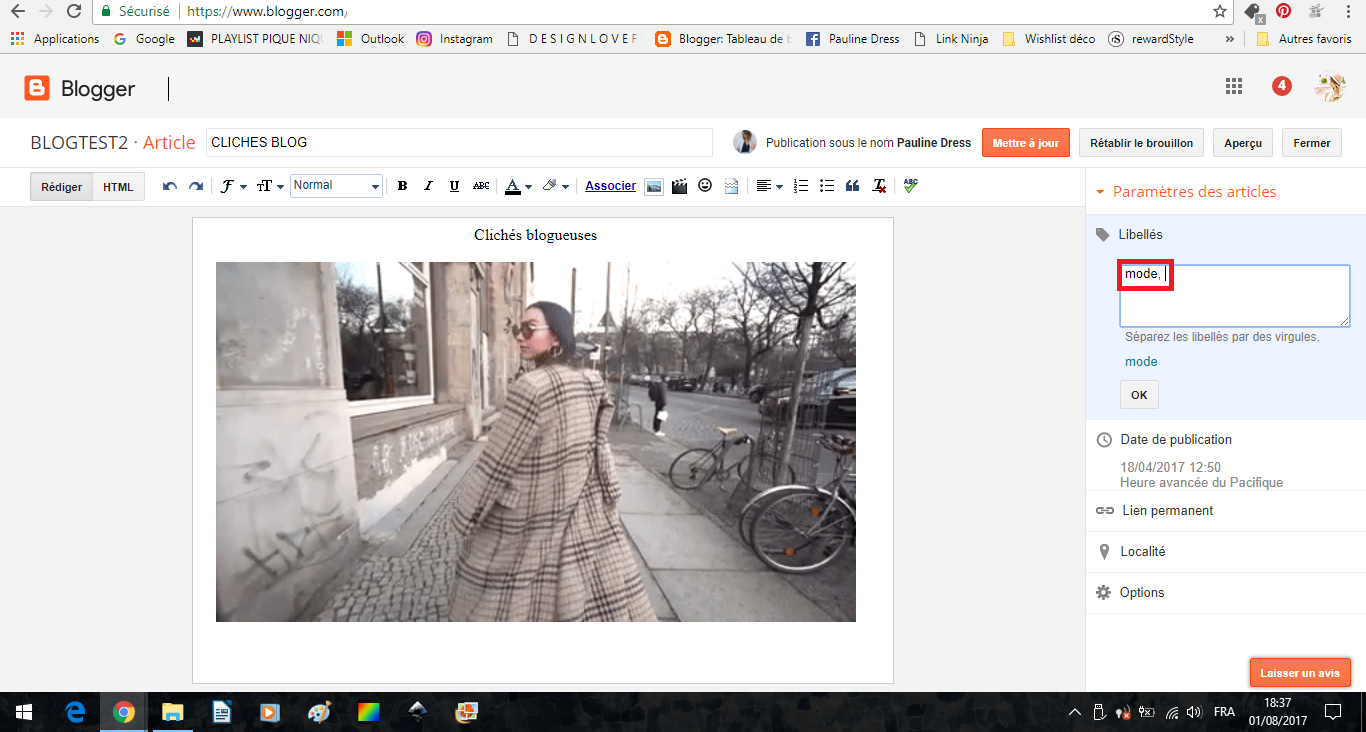The width and height of the screenshot is (1366, 732).
Task: Toggle italic formatting
Action: click(428, 186)
